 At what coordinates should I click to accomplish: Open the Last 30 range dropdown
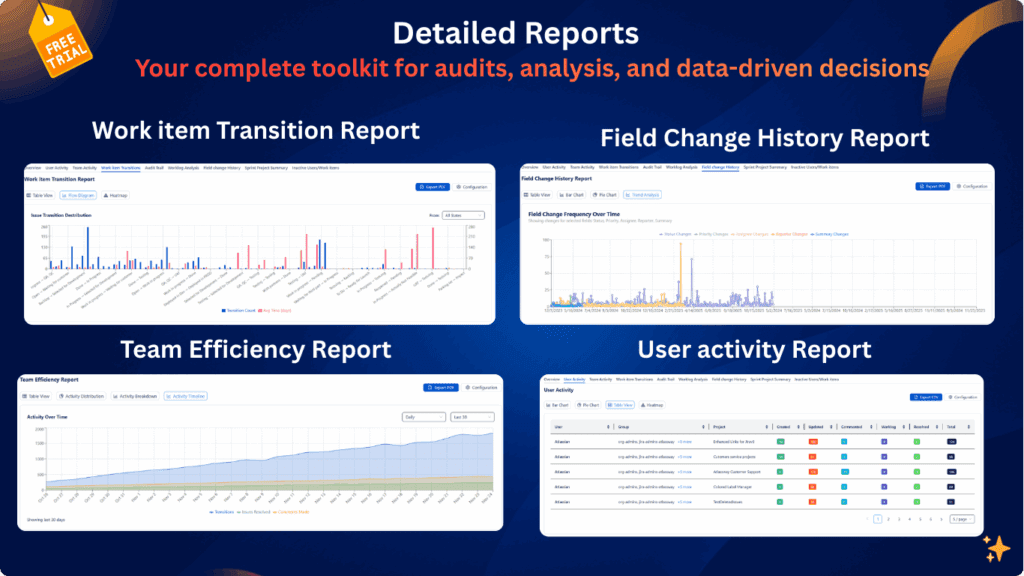coord(472,417)
